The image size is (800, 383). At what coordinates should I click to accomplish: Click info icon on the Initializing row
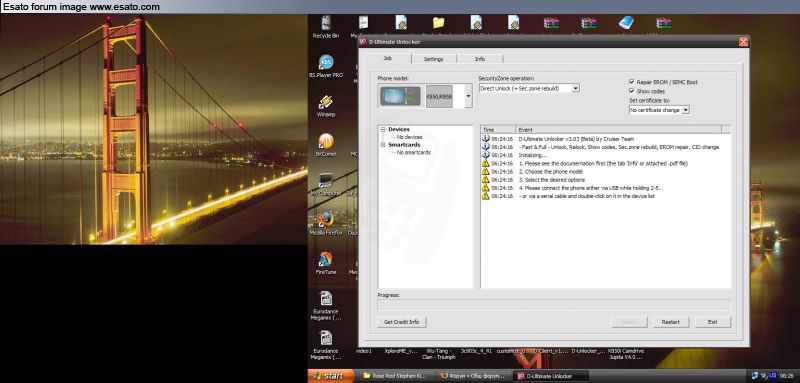tap(485, 155)
